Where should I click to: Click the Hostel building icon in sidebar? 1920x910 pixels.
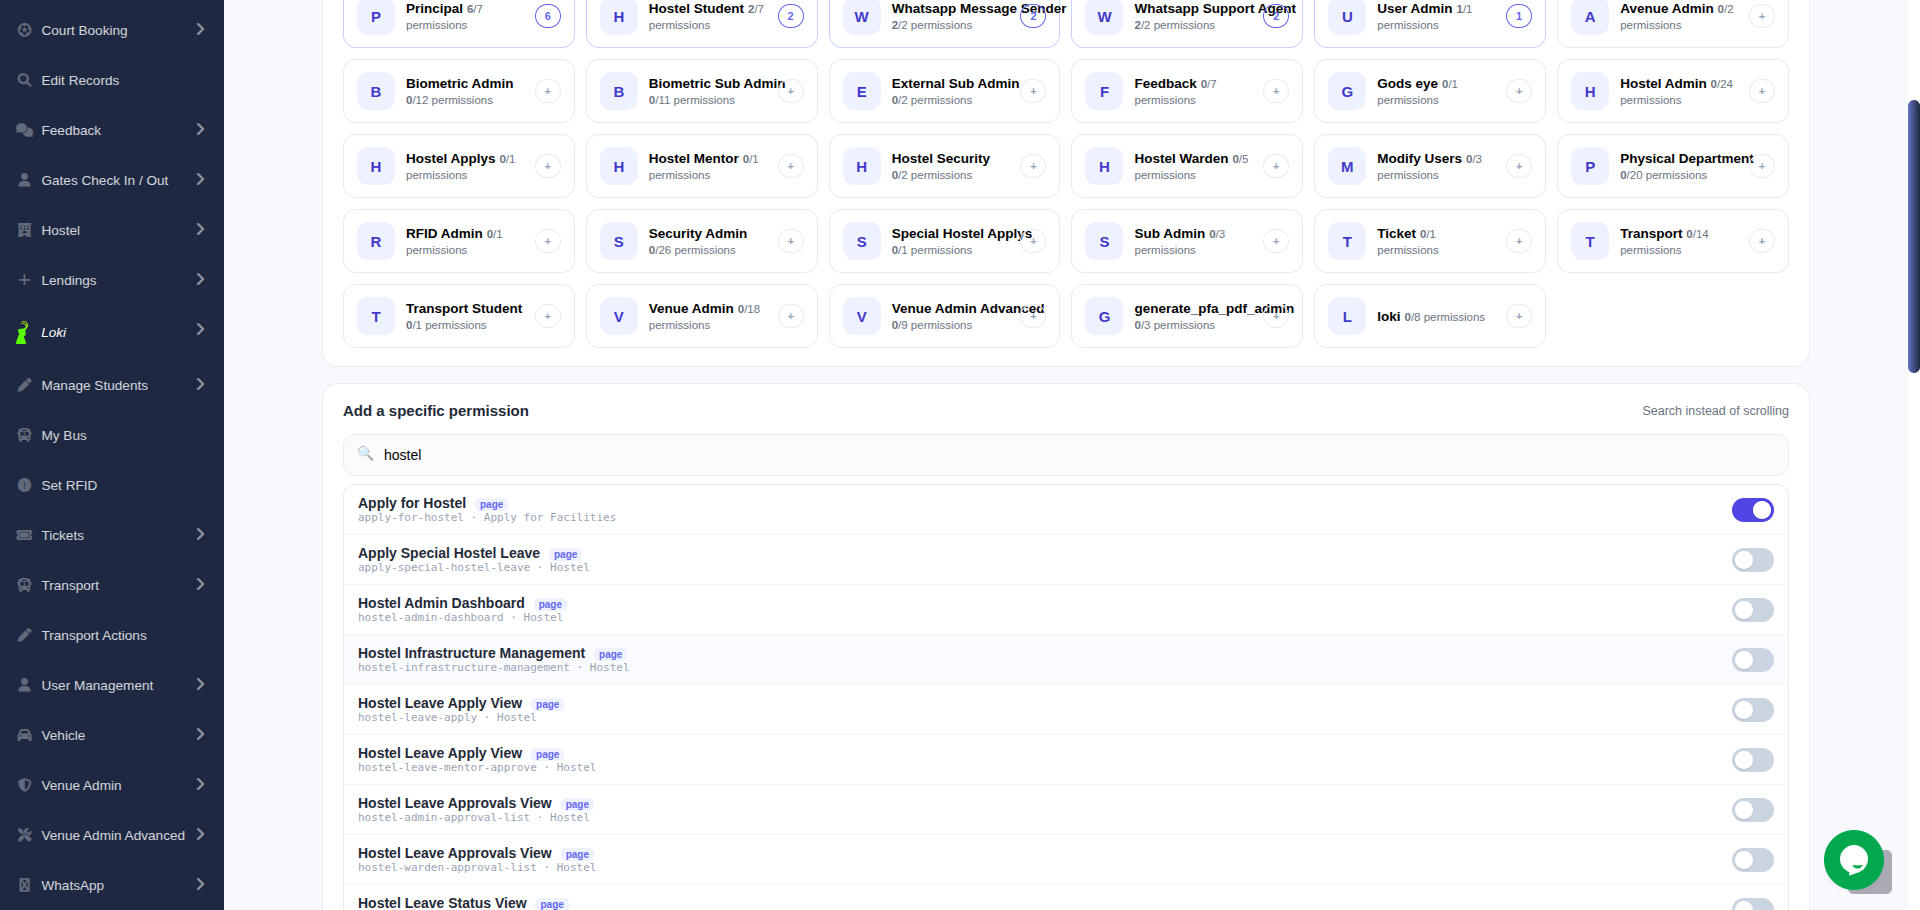25,230
